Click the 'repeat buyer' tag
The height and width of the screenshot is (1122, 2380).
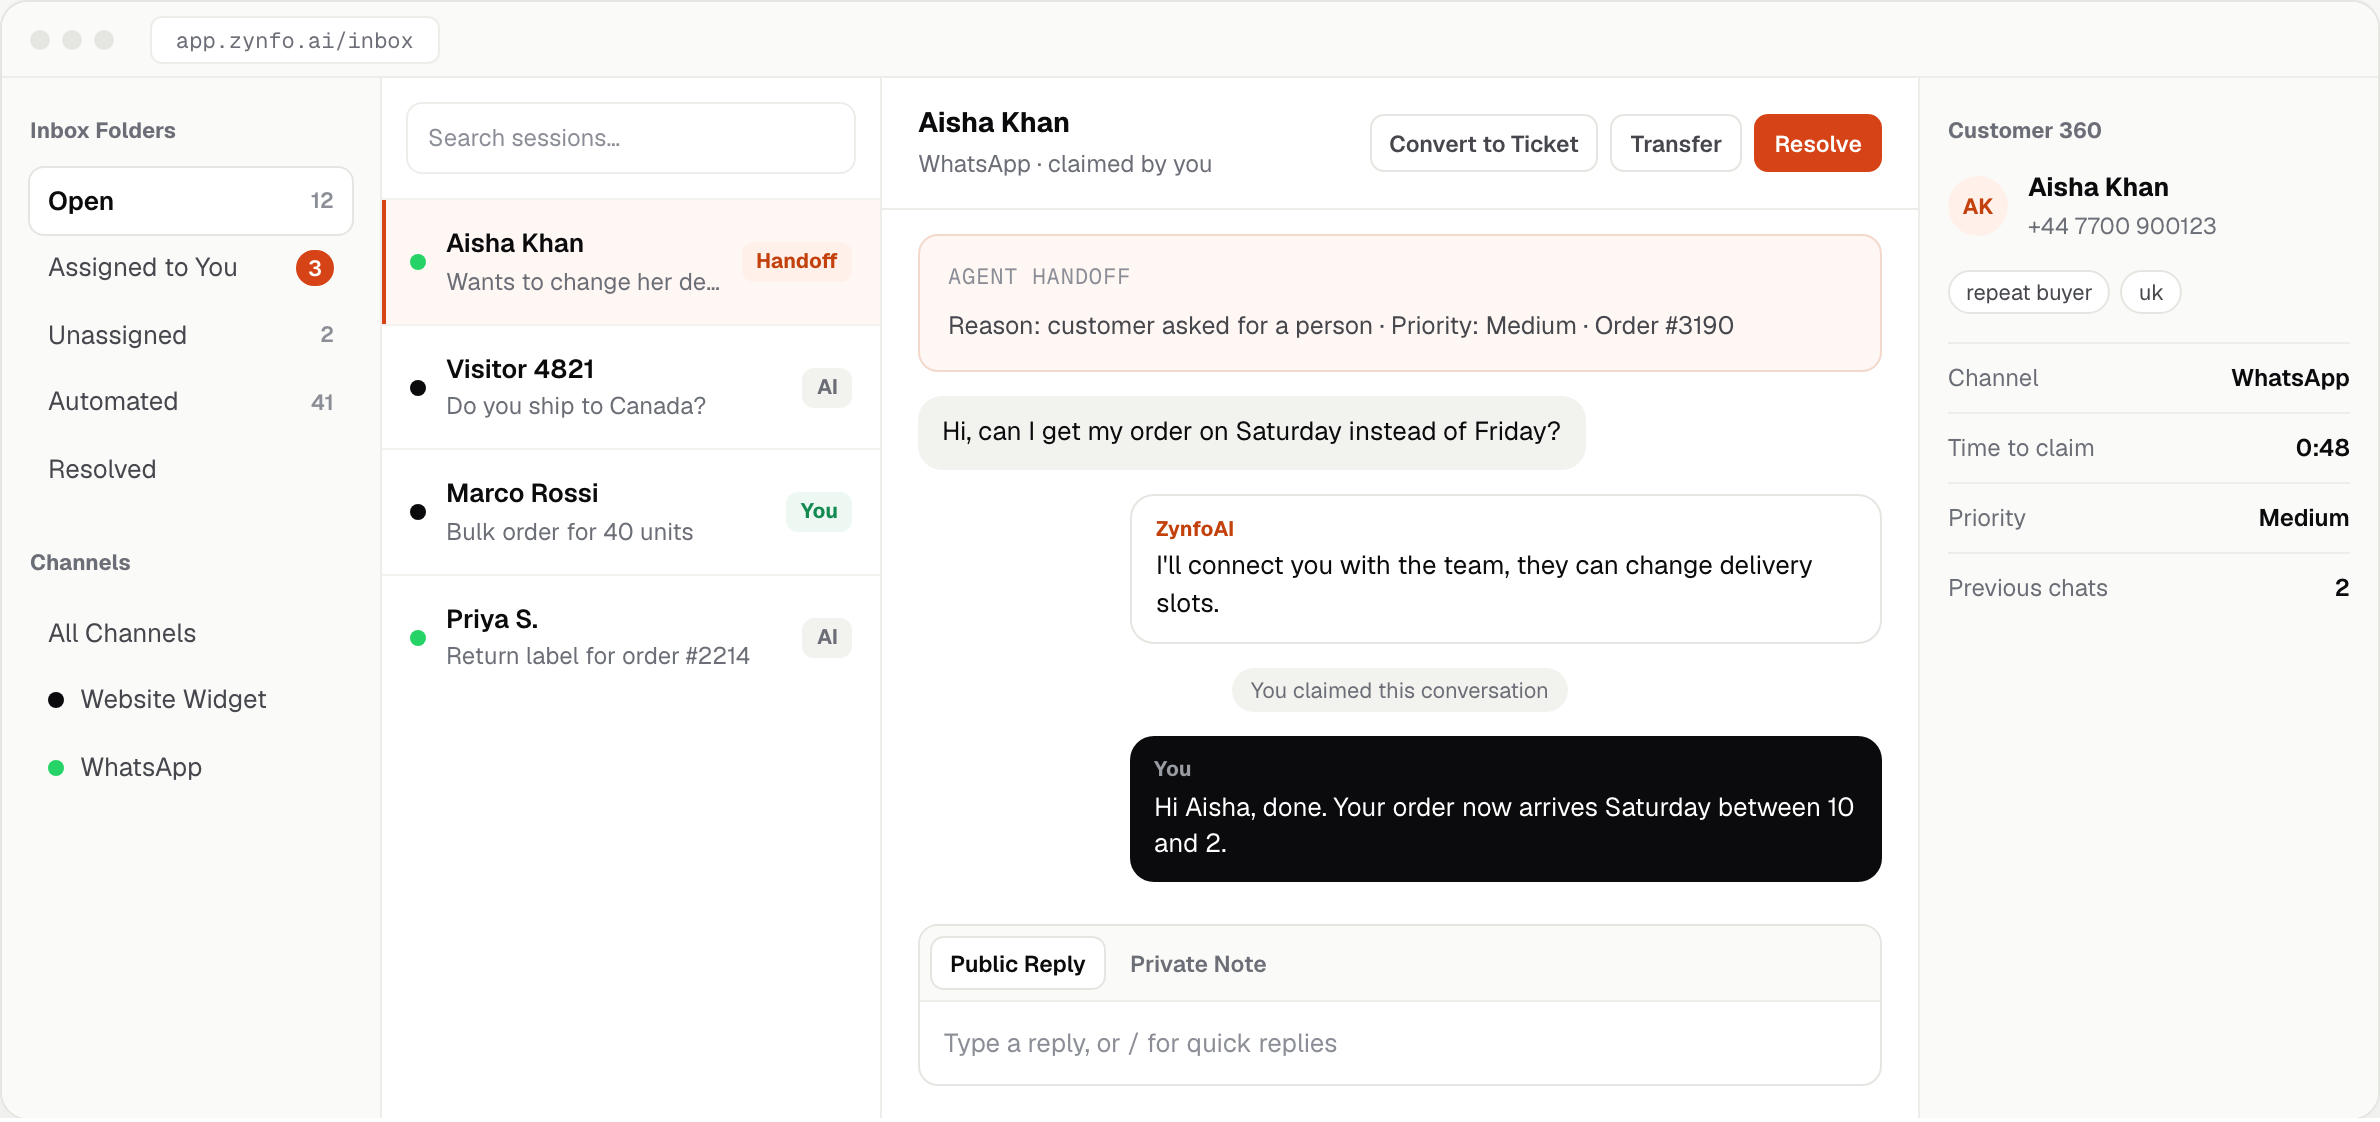click(2028, 293)
